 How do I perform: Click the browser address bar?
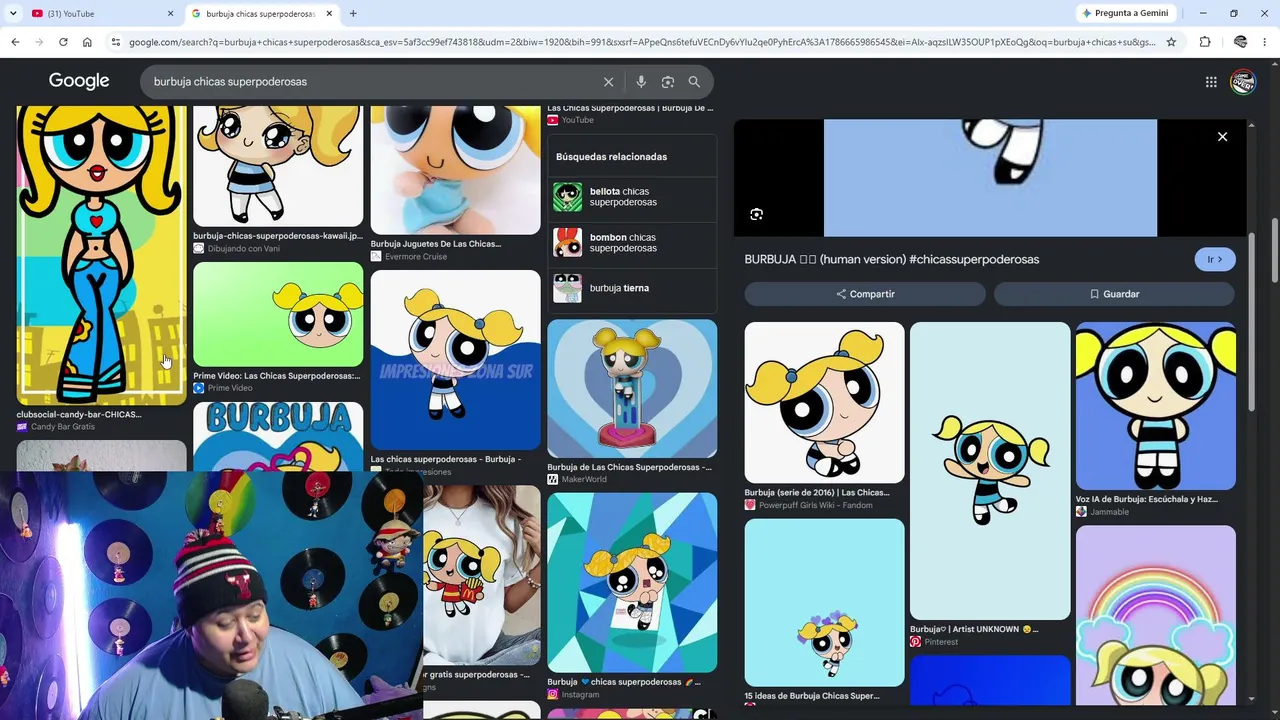coord(640,42)
